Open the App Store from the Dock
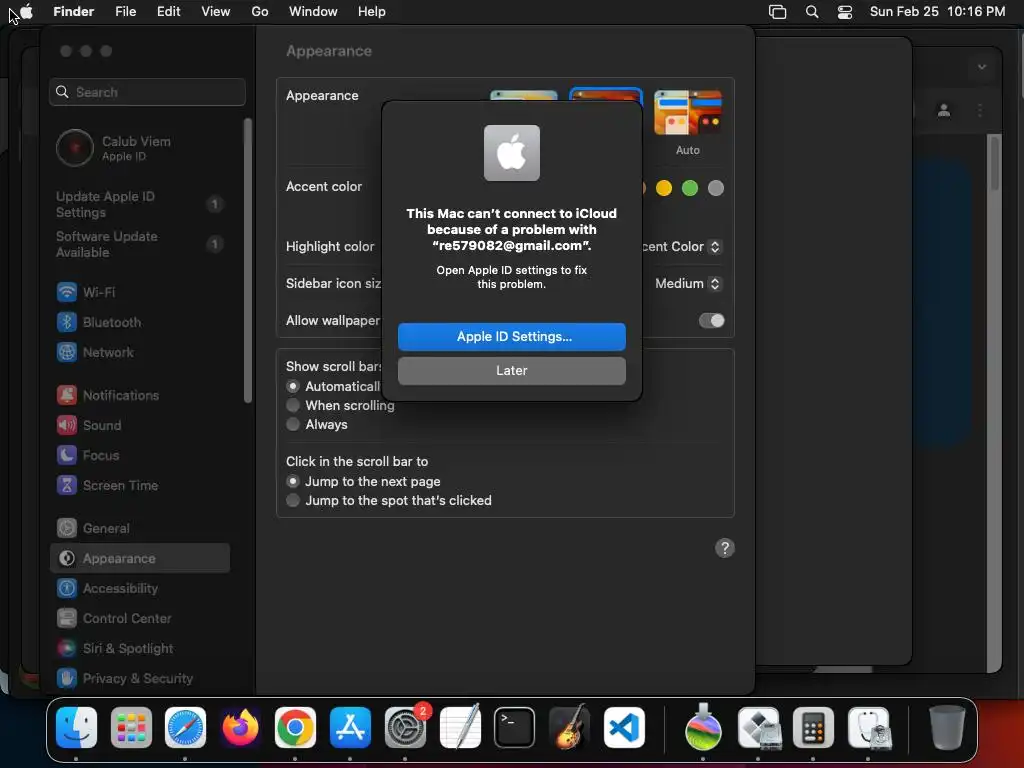 pyautogui.click(x=350, y=728)
